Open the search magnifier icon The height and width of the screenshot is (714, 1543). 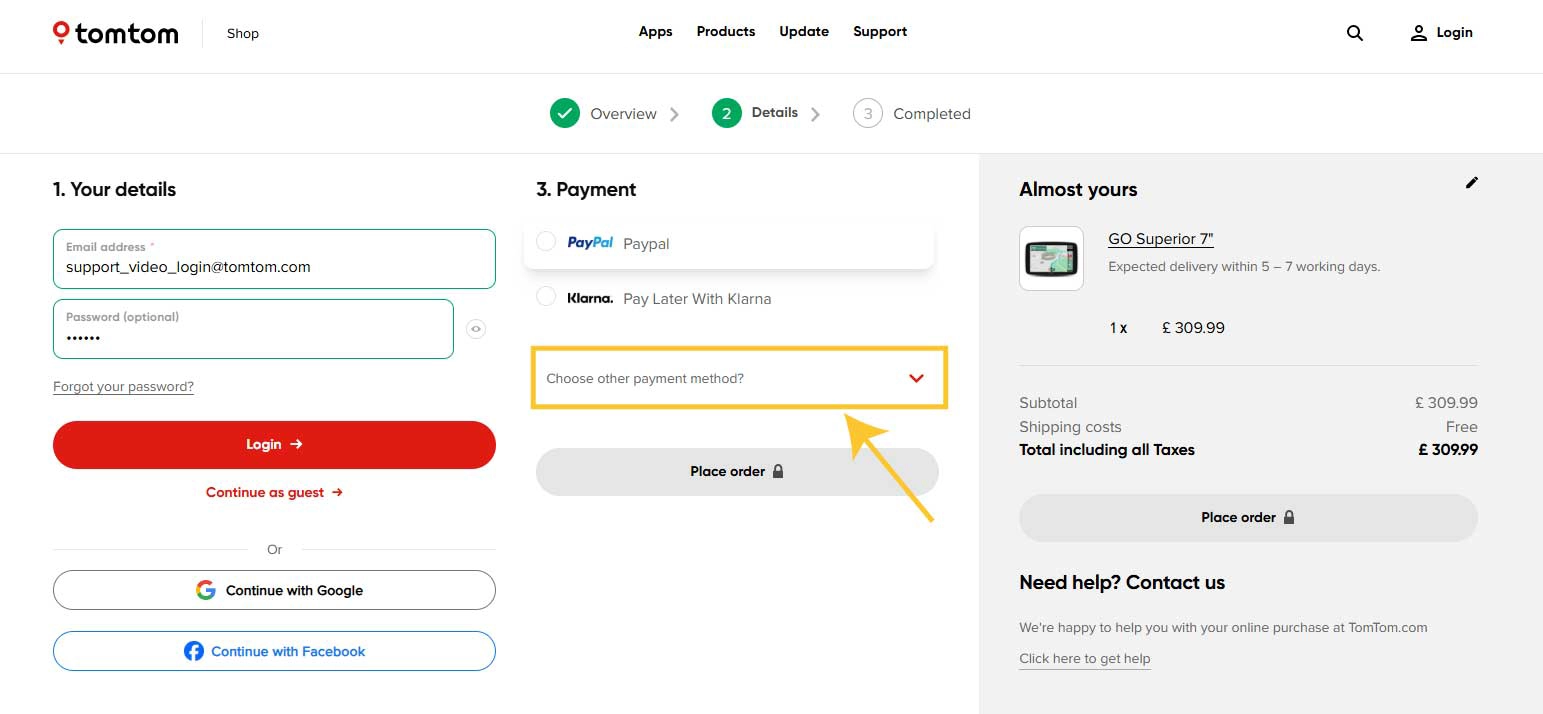(x=1354, y=32)
